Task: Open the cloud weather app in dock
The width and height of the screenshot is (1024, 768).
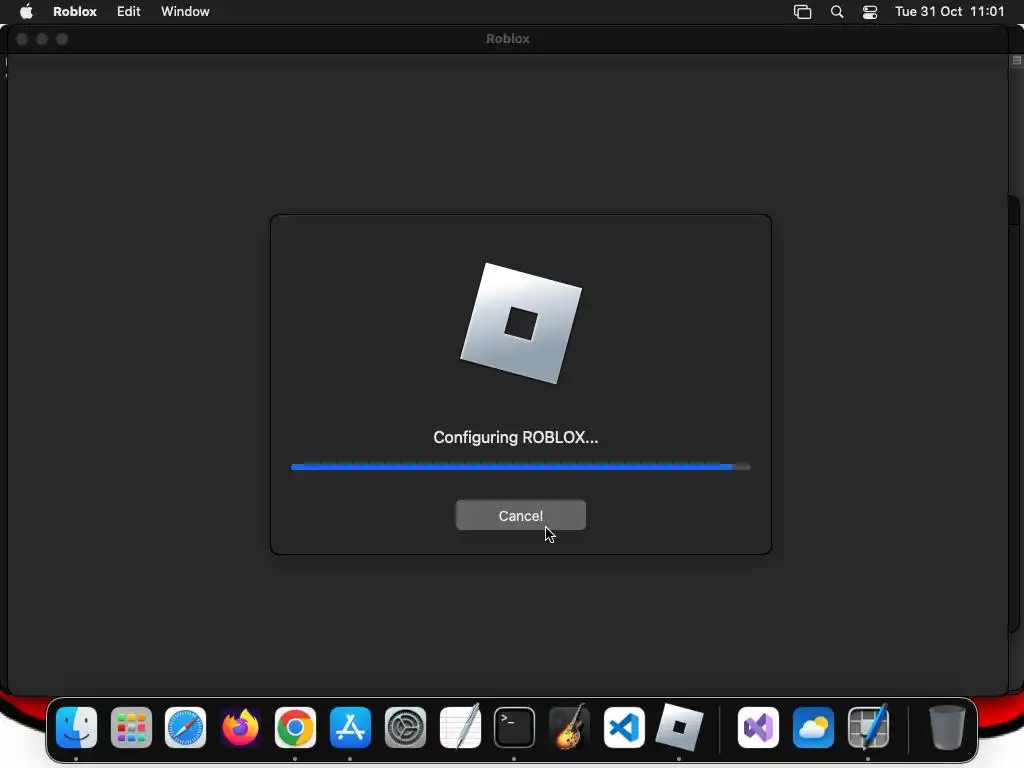Action: (813, 728)
